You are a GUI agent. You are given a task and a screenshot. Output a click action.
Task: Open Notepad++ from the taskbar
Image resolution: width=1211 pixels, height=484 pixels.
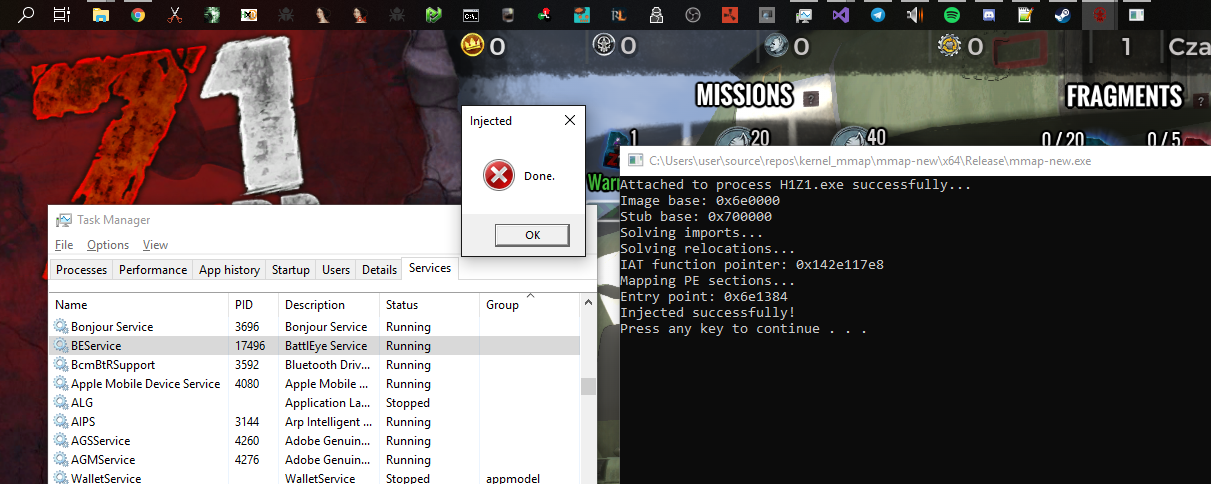(x=1025, y=15)
